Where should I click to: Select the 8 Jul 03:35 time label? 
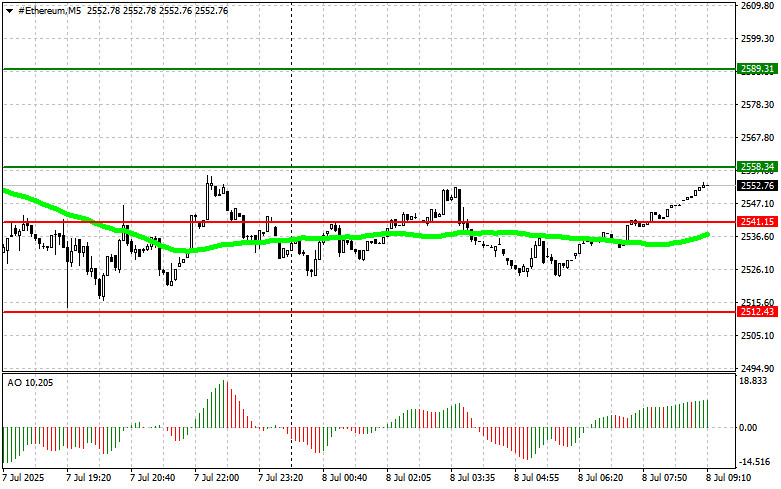[x=472, y=478]
